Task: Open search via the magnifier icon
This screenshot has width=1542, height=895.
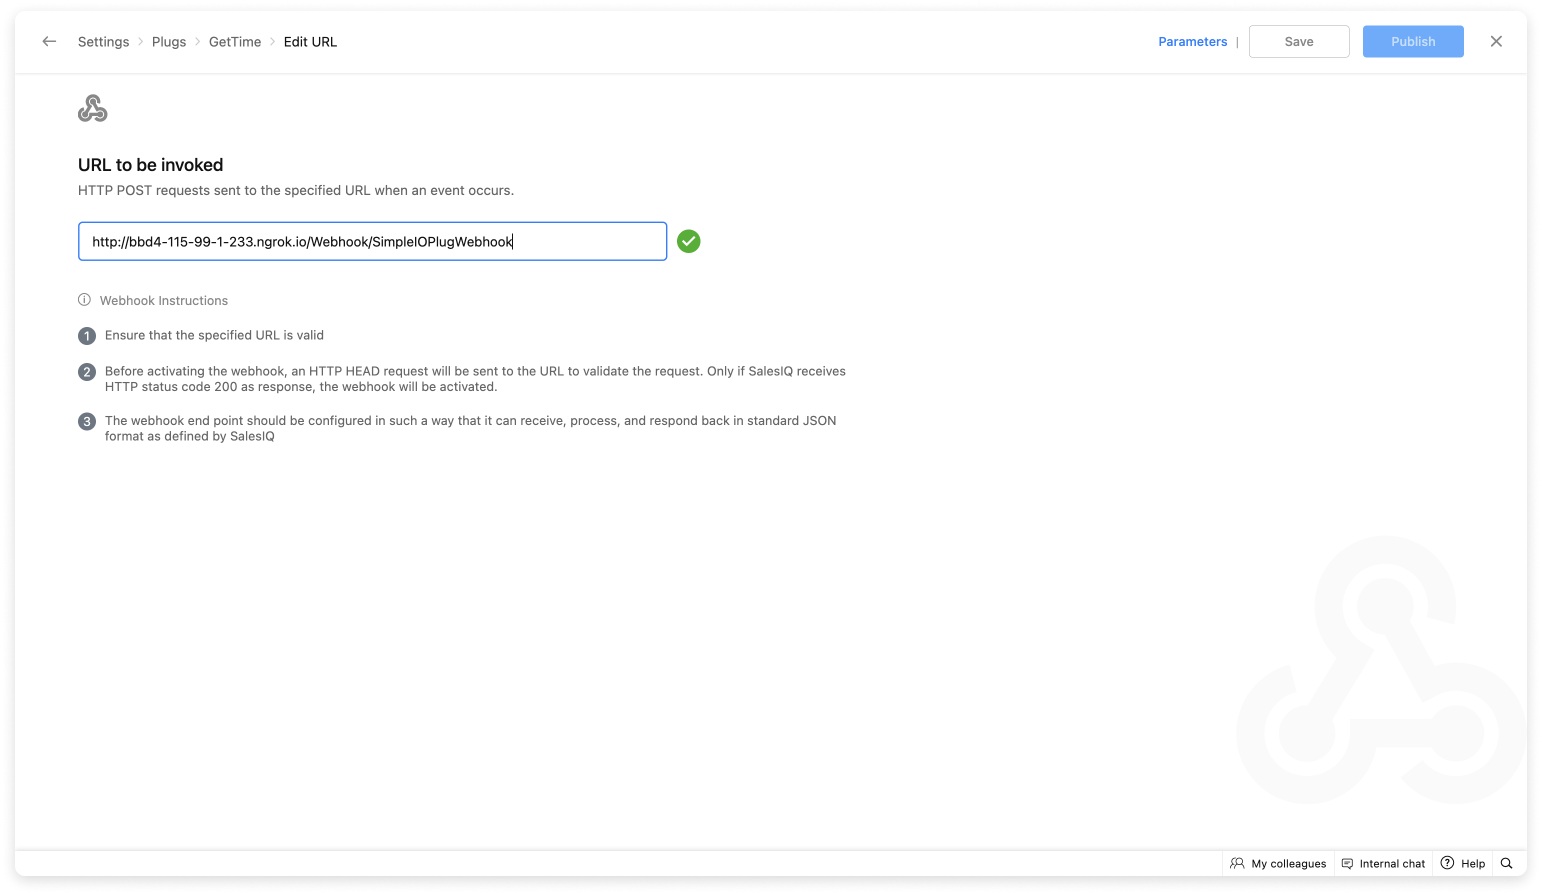Action: tap(1507, 863)
